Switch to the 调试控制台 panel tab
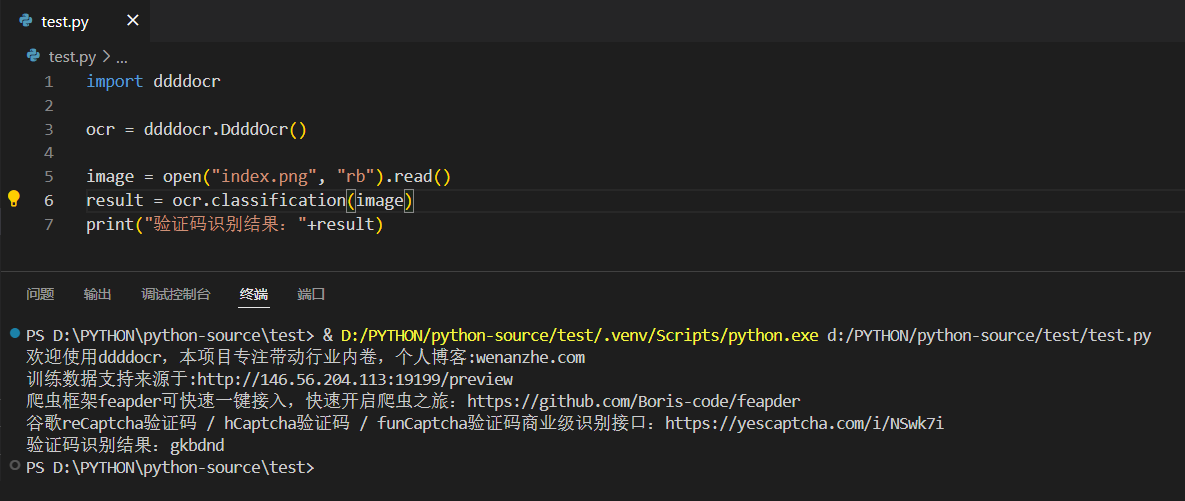 pos(176,294)
